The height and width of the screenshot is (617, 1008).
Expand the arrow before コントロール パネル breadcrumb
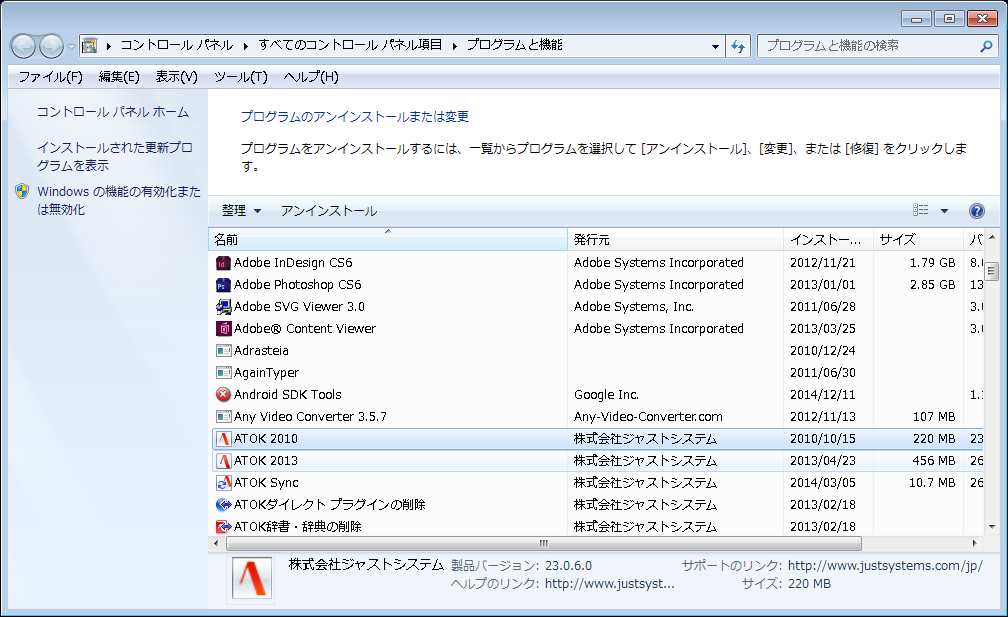click(x=109, y=46)
